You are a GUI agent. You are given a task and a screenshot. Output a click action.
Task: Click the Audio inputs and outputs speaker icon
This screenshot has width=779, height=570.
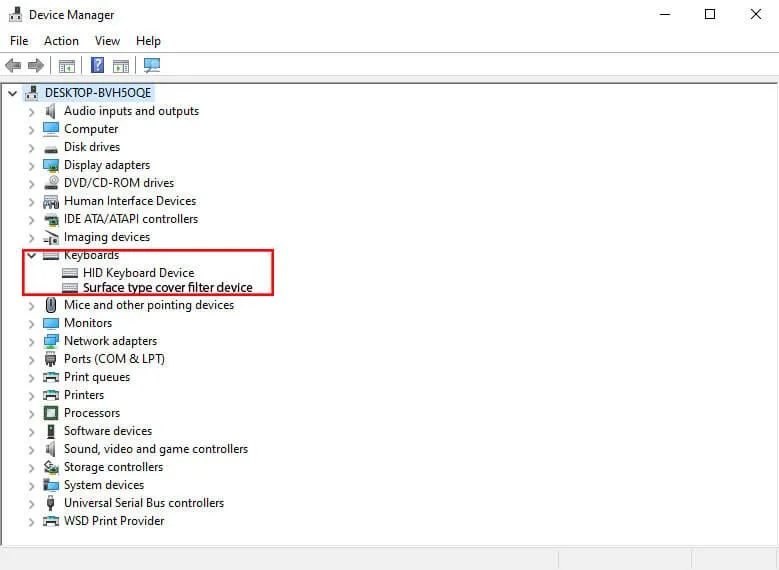pyautogui.click(x=51, y=111)
